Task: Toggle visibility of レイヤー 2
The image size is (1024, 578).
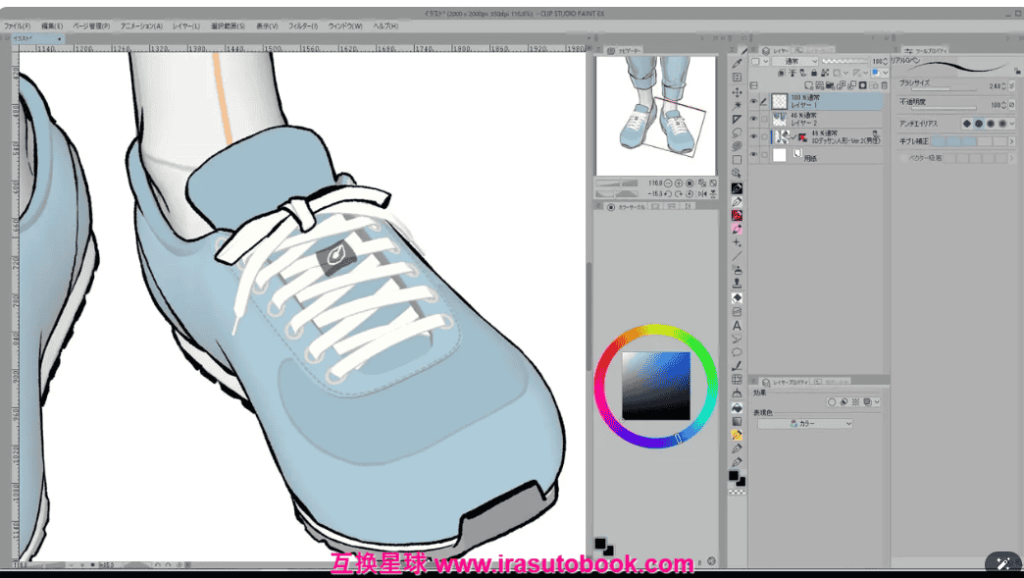Action: pyautogui.click(x=754, y=119)
